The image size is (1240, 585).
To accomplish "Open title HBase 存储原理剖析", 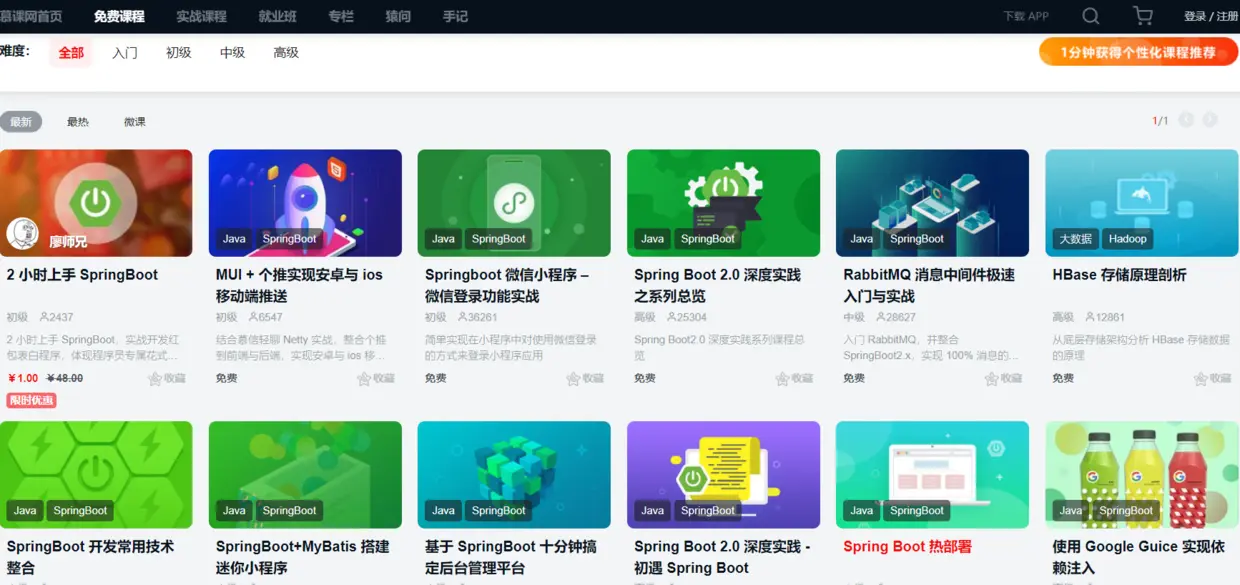I will coord(1119,275).
